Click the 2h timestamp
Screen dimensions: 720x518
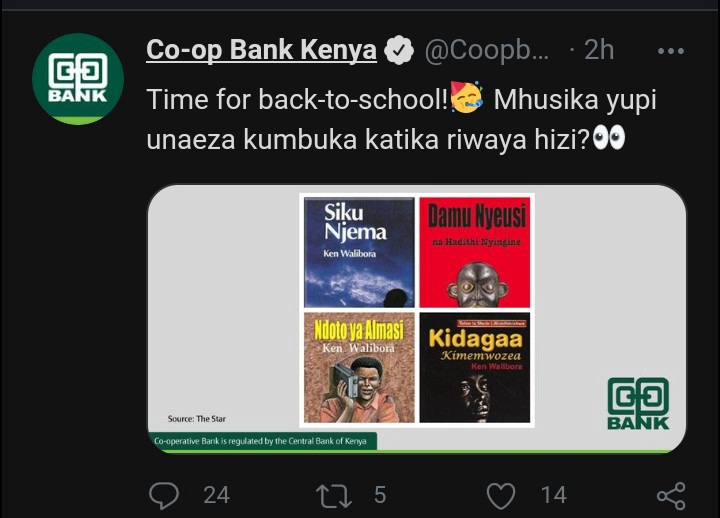pyautogui.click(x=599, y=50)
